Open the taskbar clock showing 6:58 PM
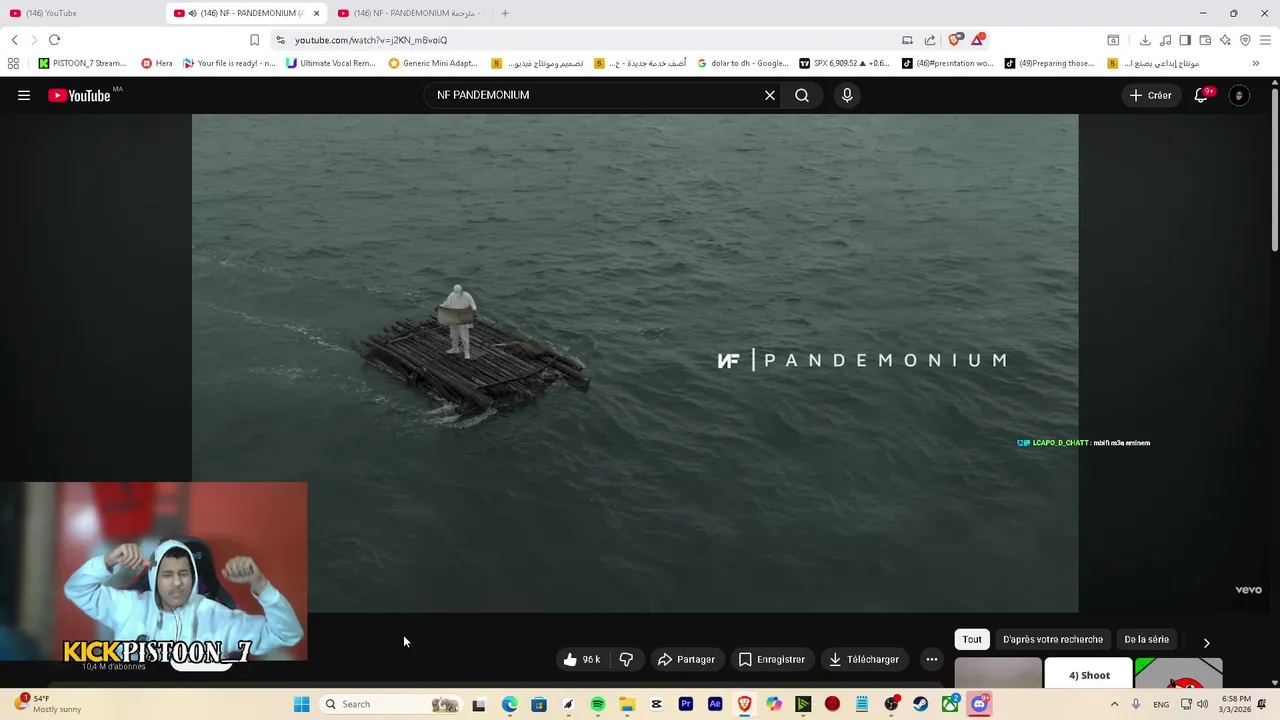 click(1236, 704)
